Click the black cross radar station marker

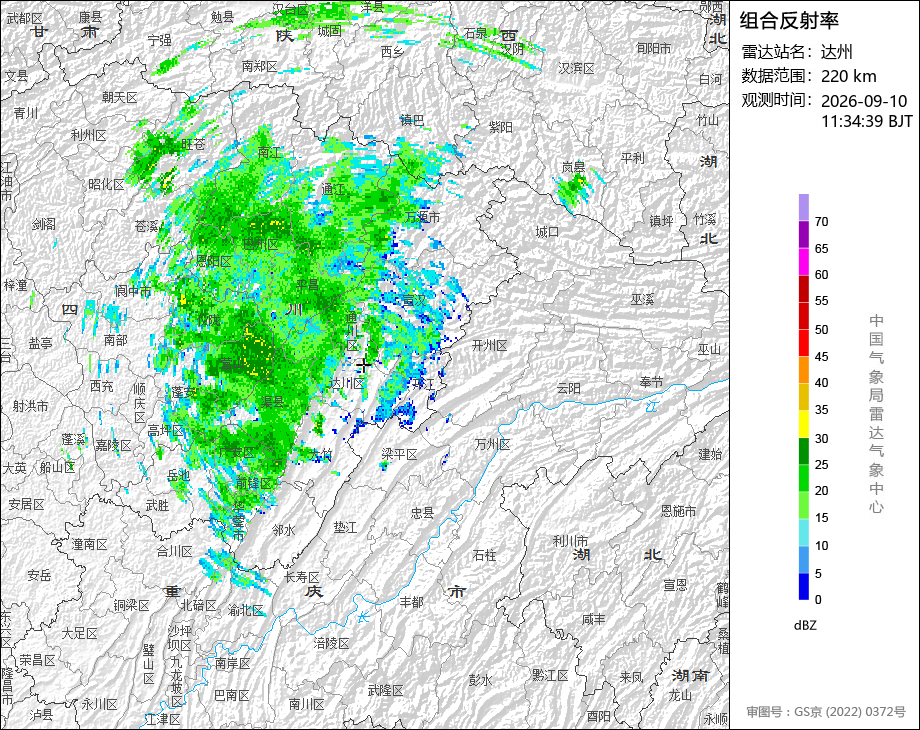[363, 365]
